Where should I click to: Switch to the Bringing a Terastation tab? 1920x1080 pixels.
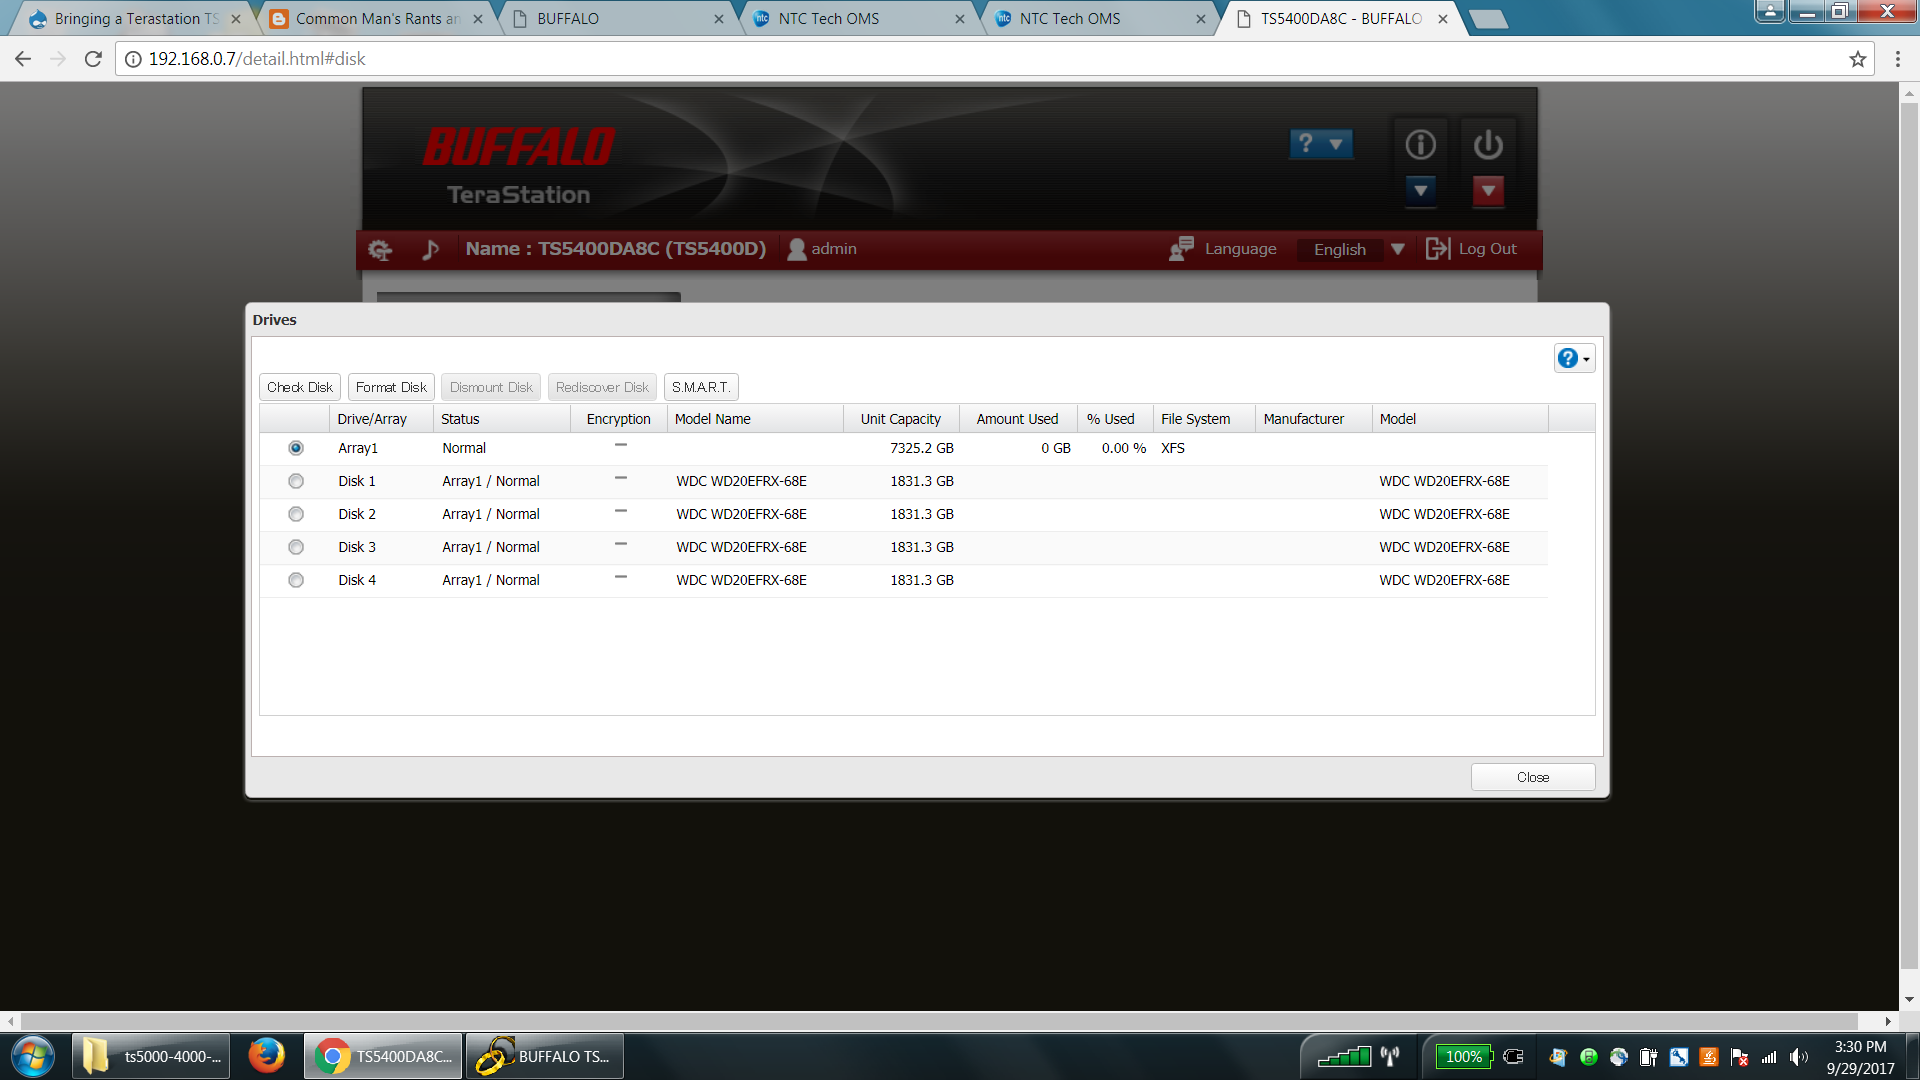pyautogui.click(x=135, y=19)
